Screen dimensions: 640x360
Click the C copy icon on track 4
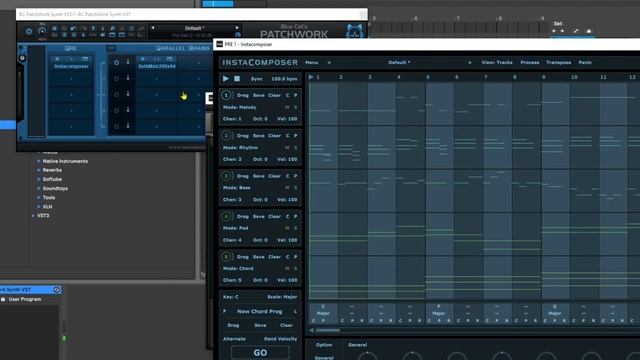point(287,216)
